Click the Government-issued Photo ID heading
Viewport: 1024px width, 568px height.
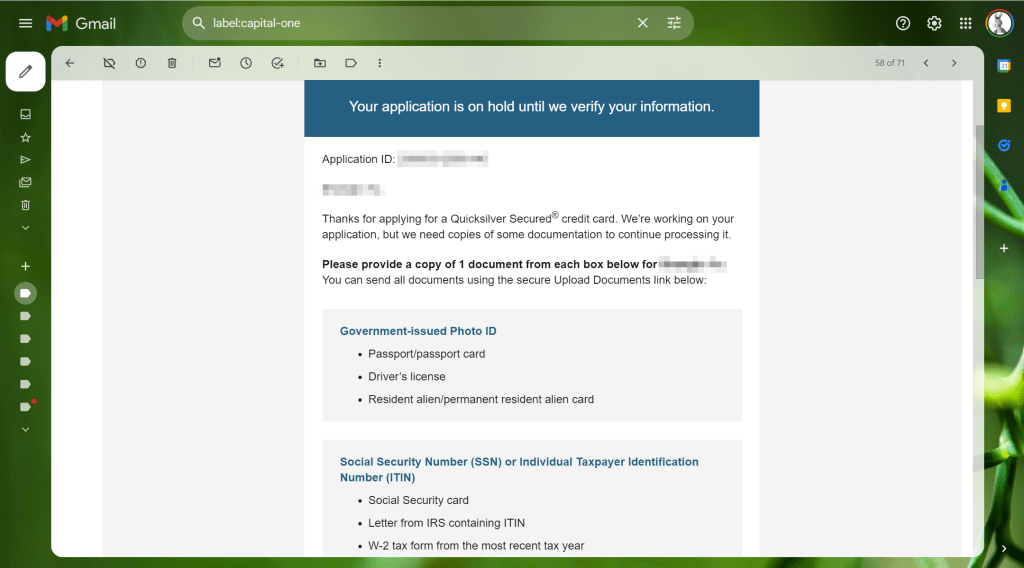click(418, 331)
